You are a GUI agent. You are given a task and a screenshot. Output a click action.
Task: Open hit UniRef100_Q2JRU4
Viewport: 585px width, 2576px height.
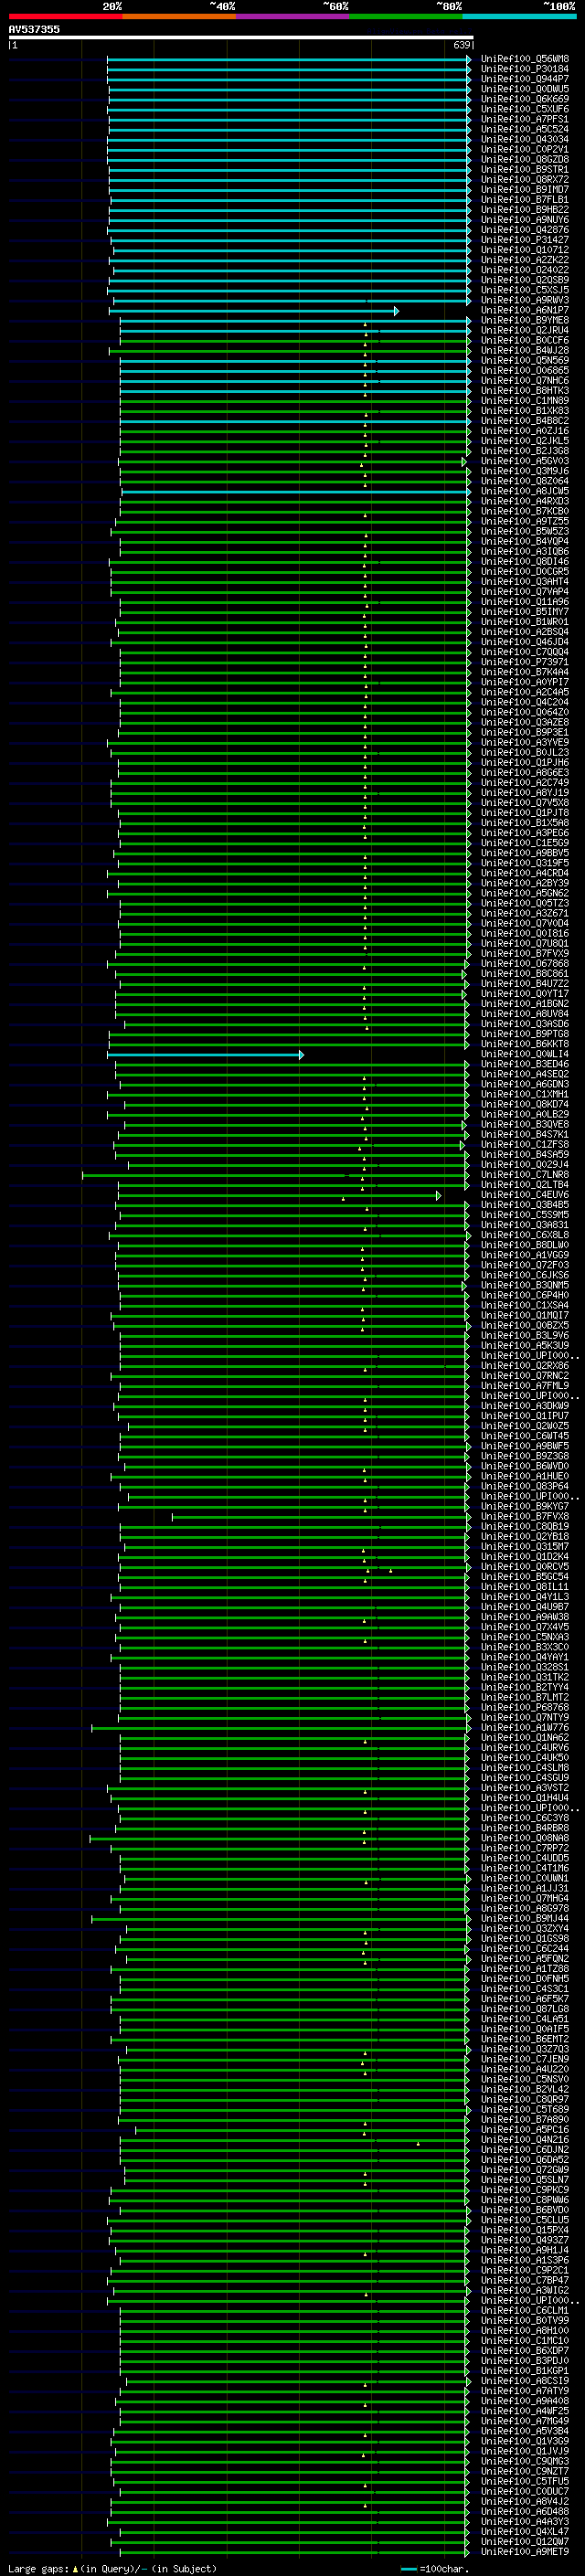[525, 331]
